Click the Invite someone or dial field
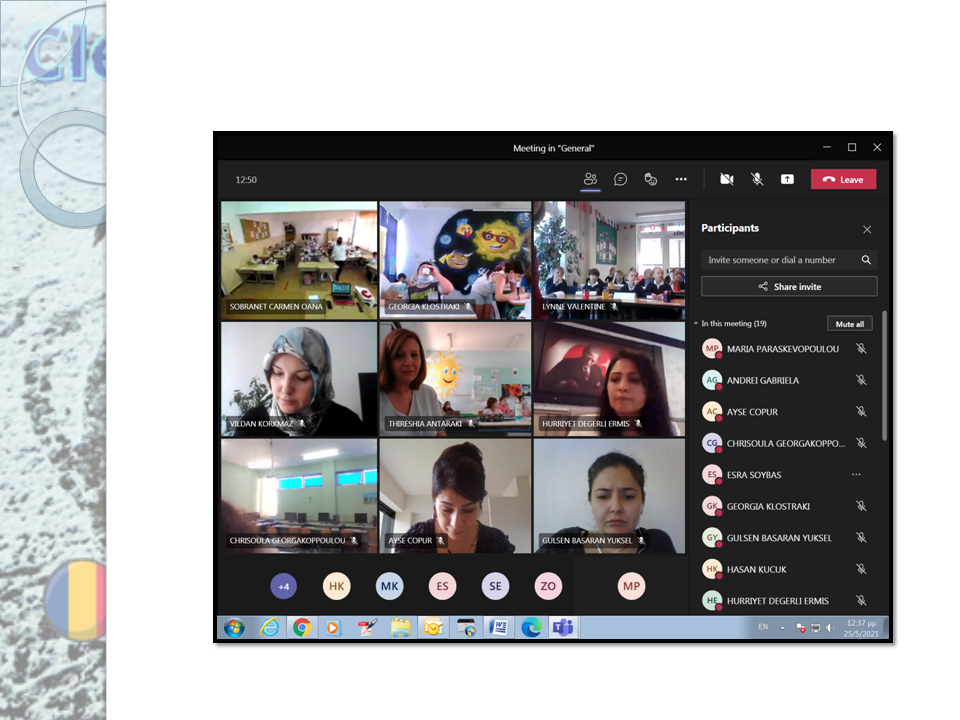960x720 pixels. tap(780, 260)
